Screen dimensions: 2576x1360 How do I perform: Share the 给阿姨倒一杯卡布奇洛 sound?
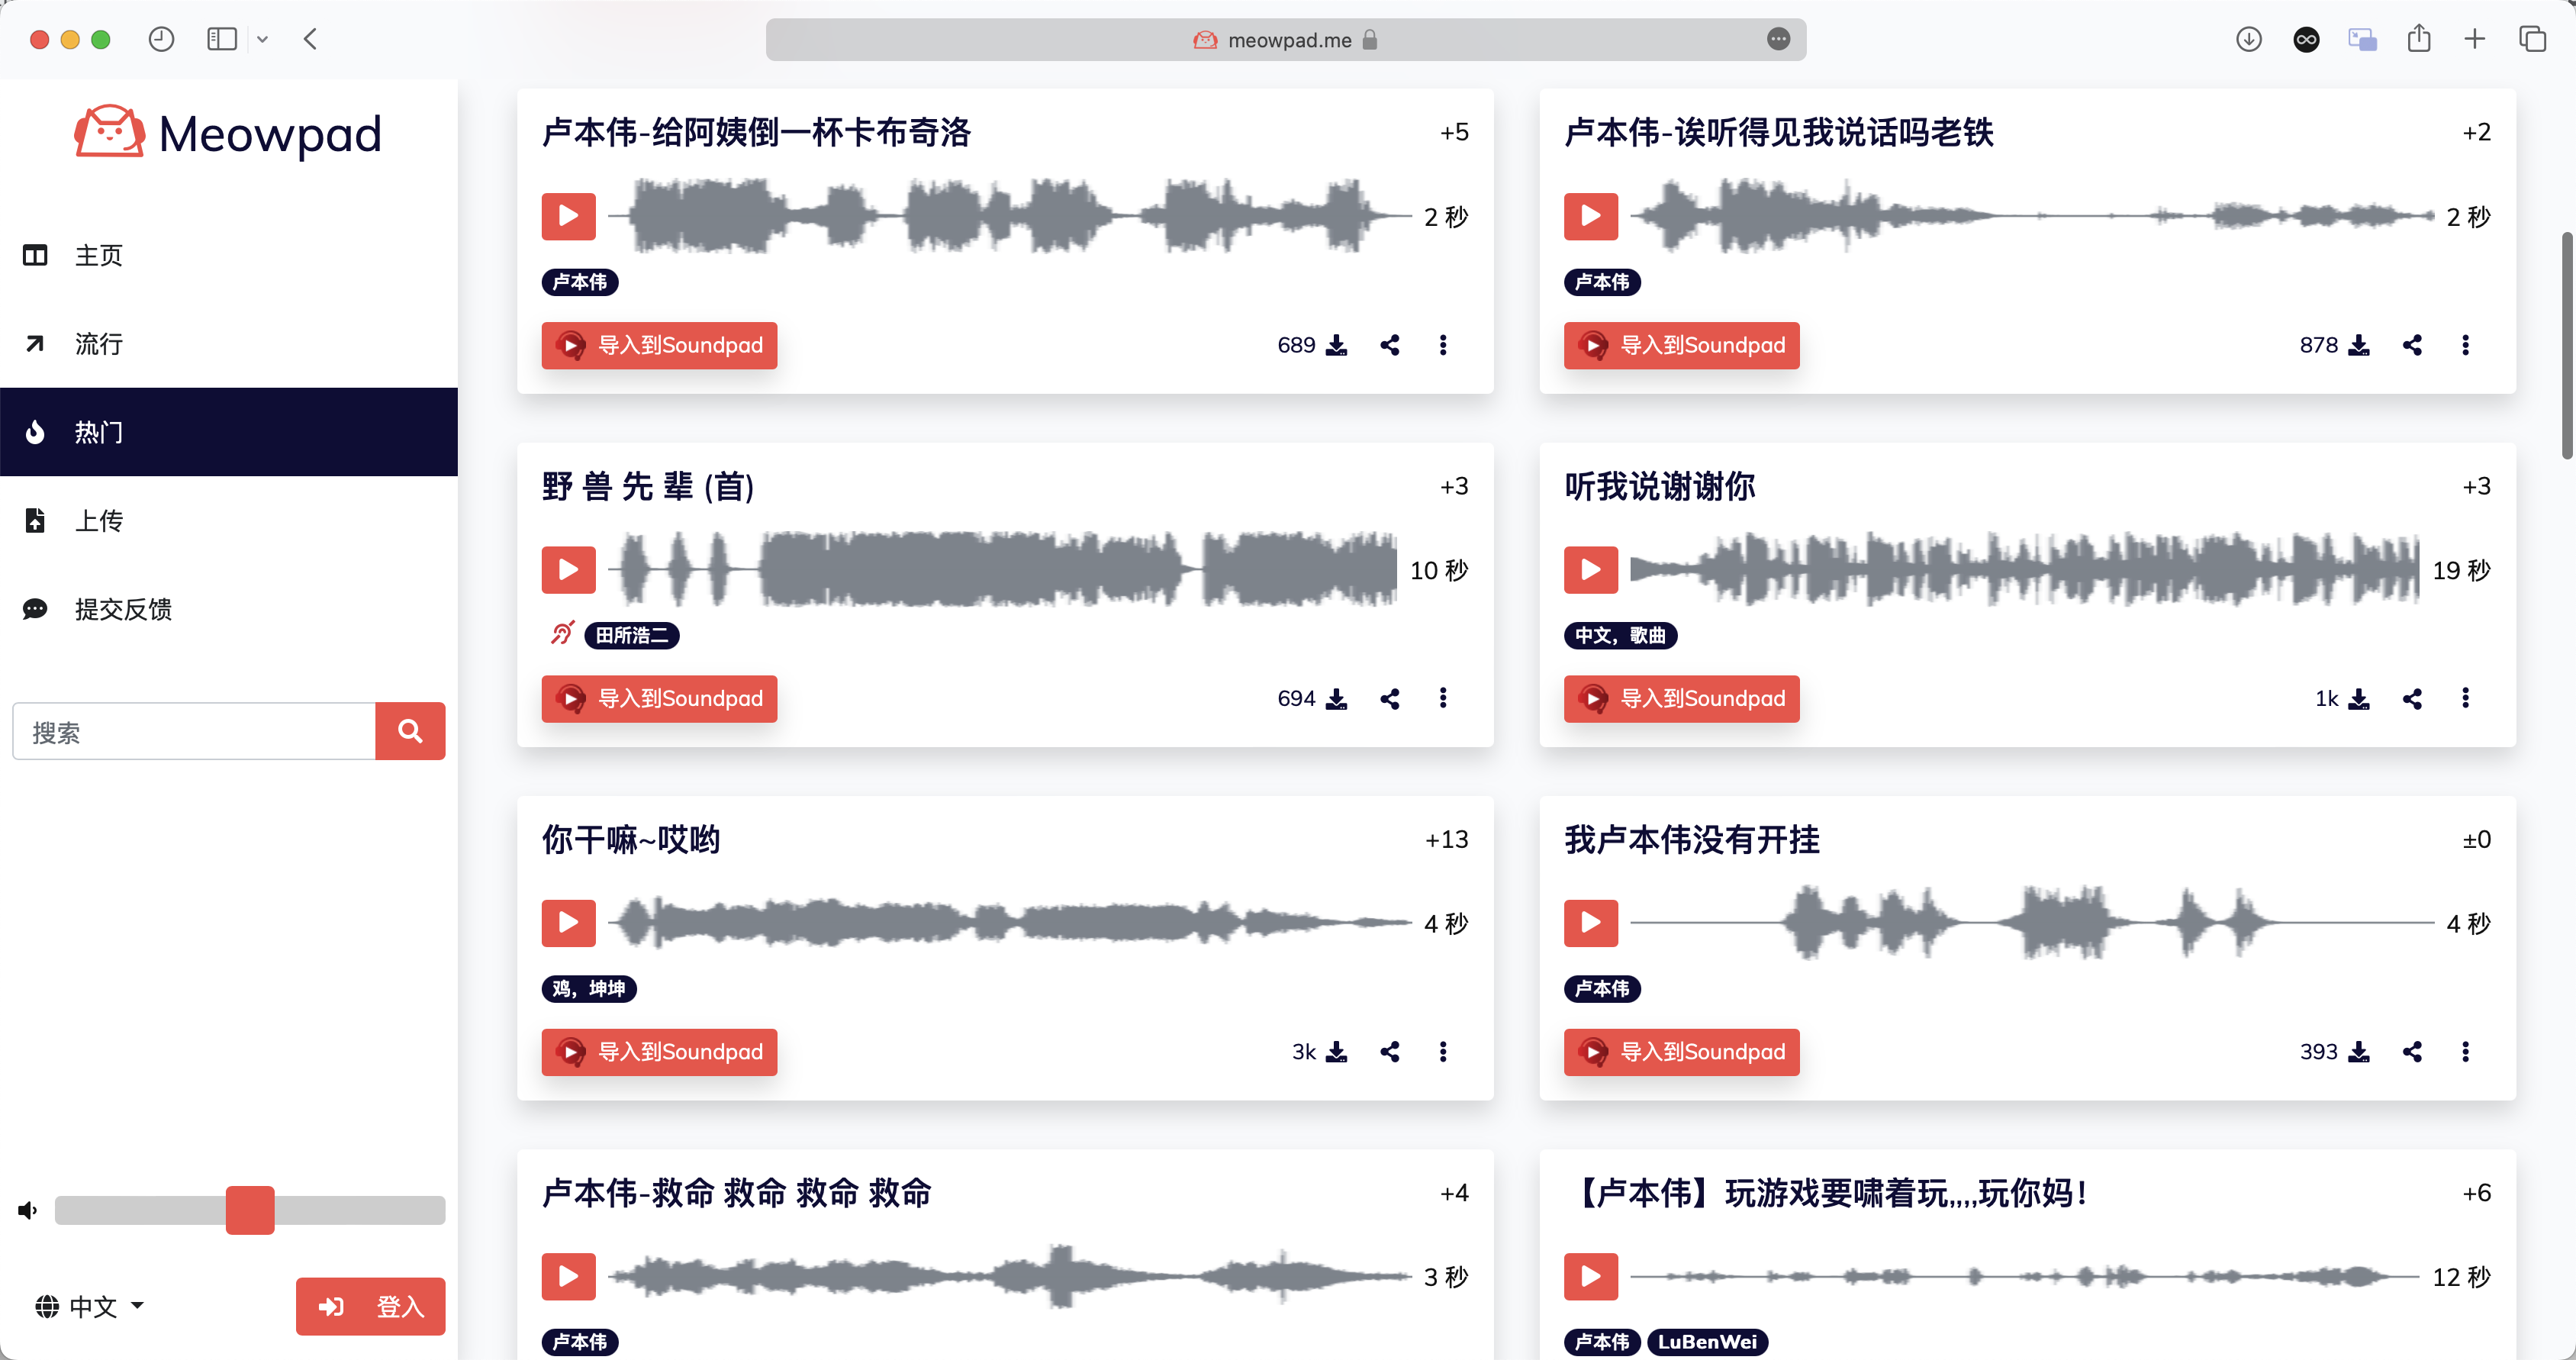1389,346
